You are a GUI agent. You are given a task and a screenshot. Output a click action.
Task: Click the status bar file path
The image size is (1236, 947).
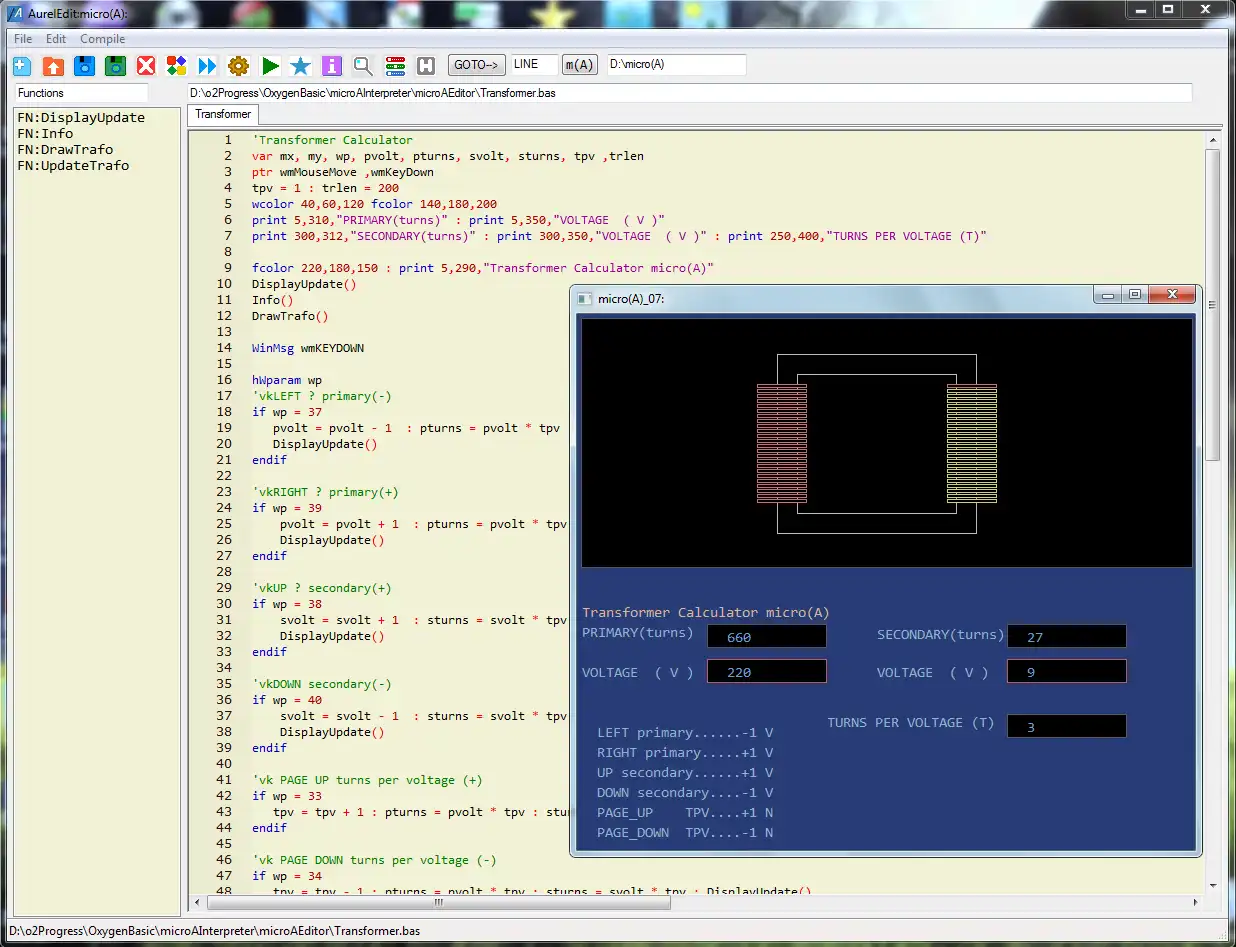point(214,931)
